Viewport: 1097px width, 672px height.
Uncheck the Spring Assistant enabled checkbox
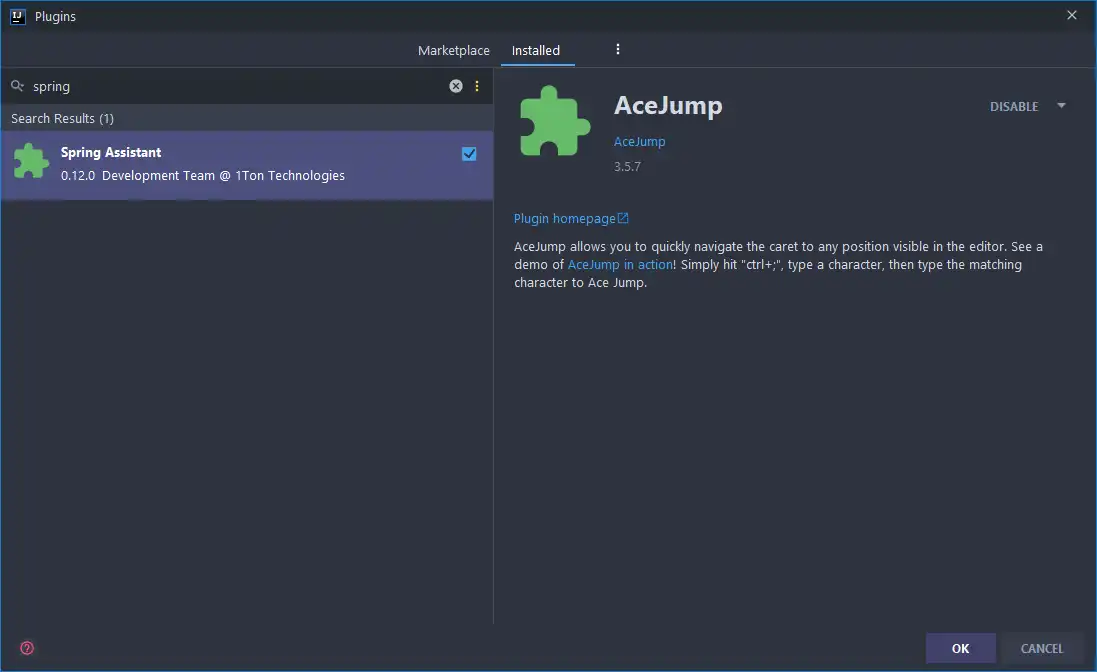pyautogui.click(x=469, y=154)
